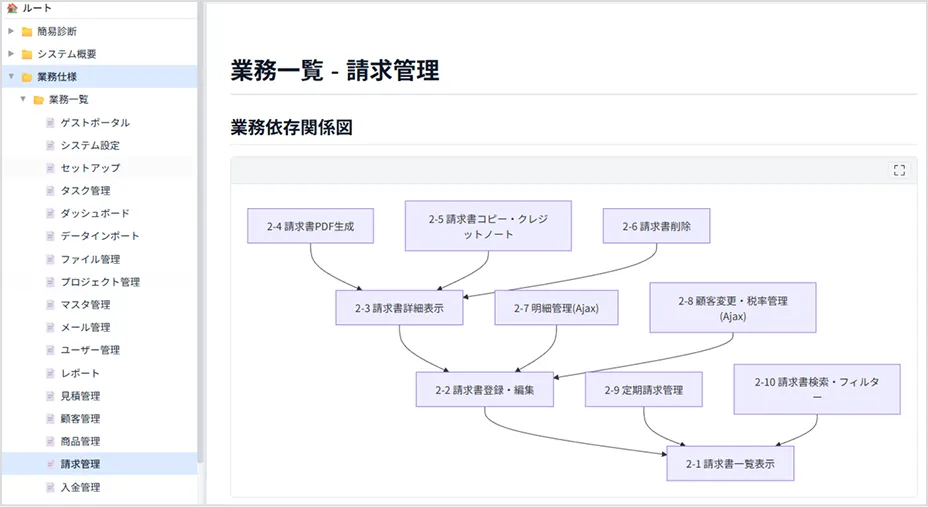Screen dimensions: 928x507
Task: Click the 2-7 明細管理(Ajax) node
Action: coord(556,308)
